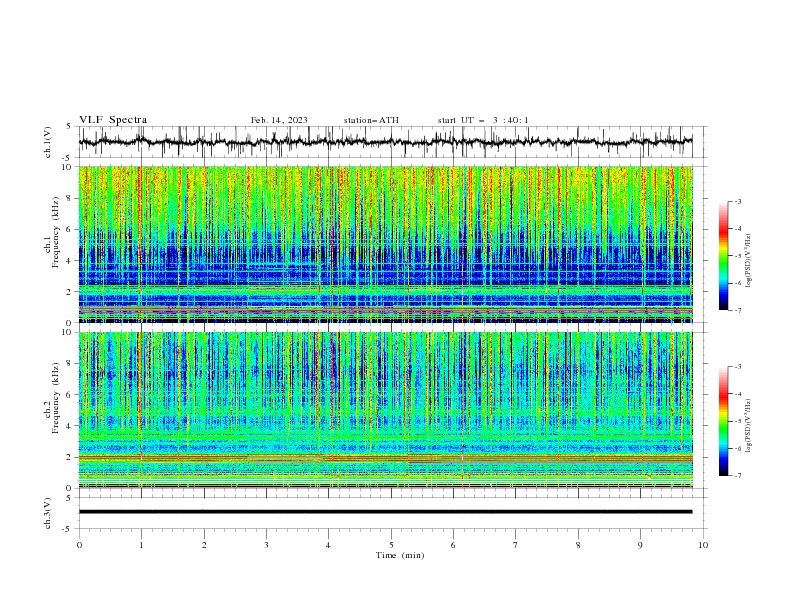Click the time axis tick label "5"
792x612 pixels.
point(391,545)
